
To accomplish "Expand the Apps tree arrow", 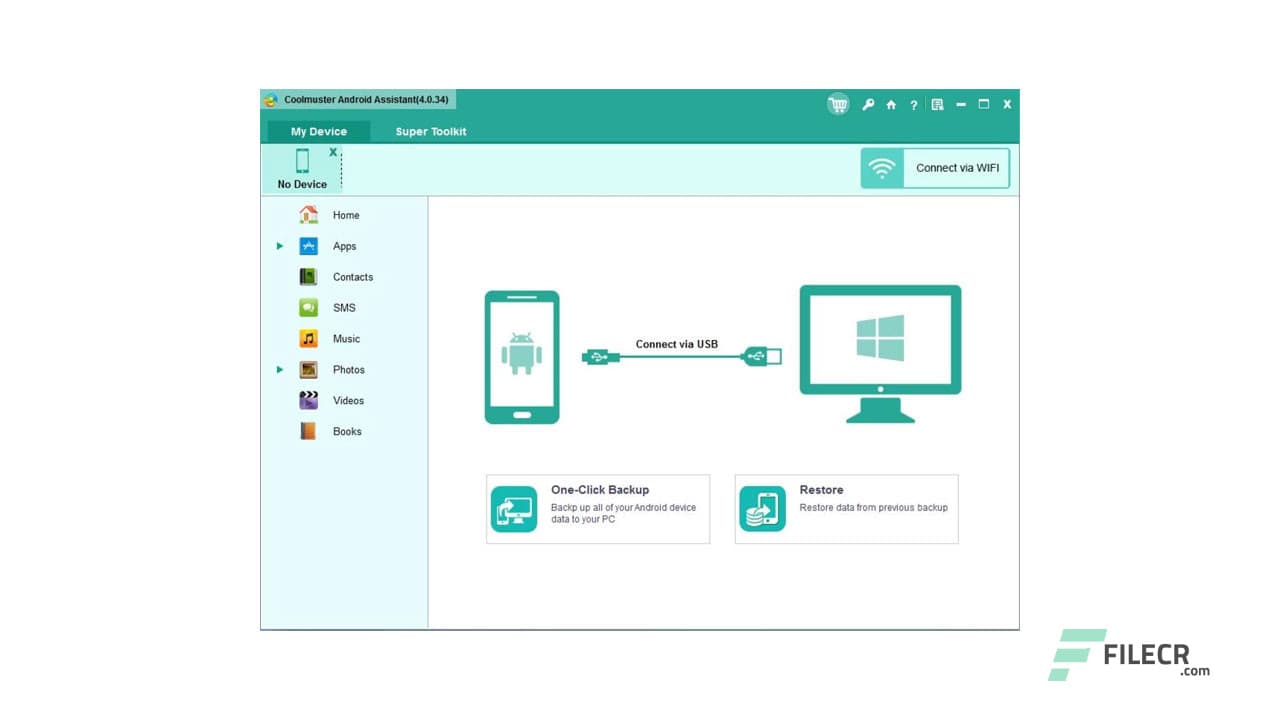I will (280, 246).
